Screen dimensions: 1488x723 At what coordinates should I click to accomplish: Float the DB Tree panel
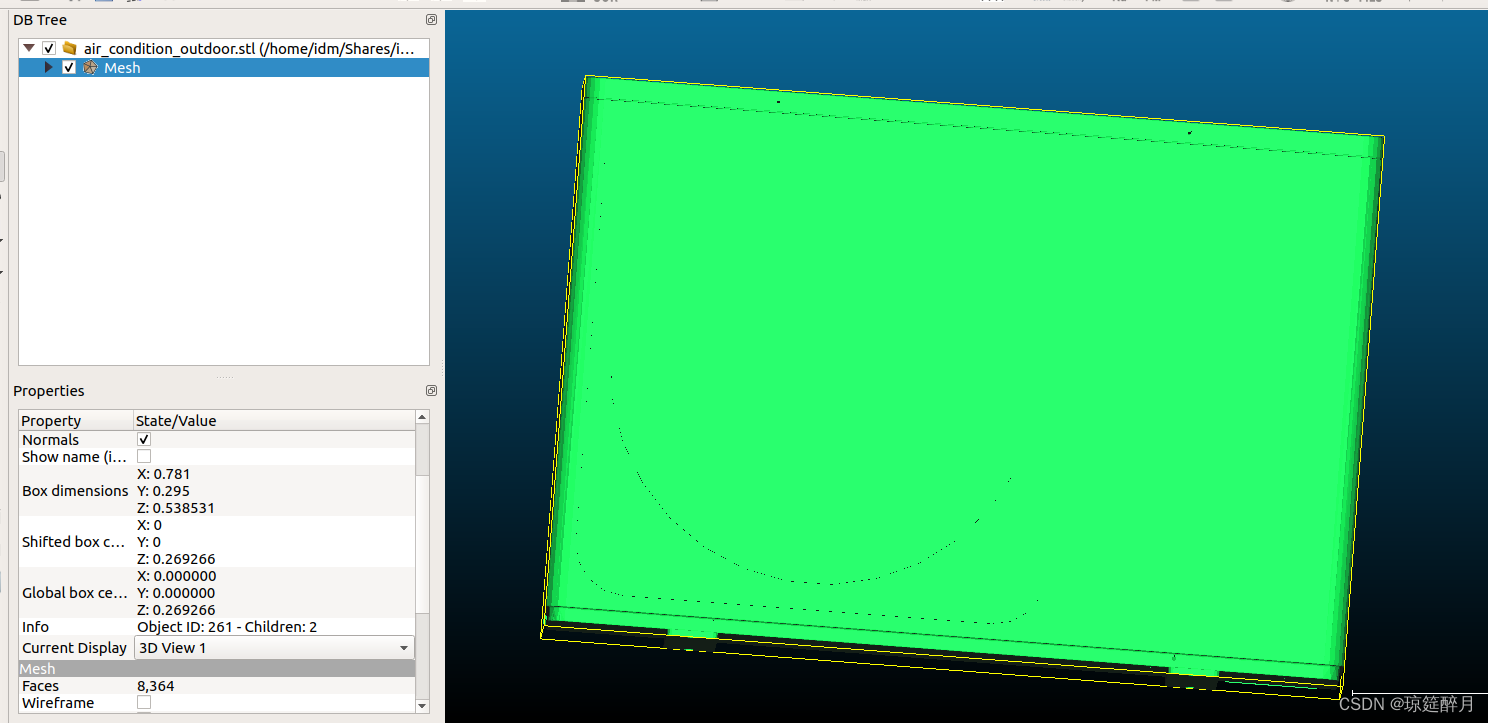[431, 20]
